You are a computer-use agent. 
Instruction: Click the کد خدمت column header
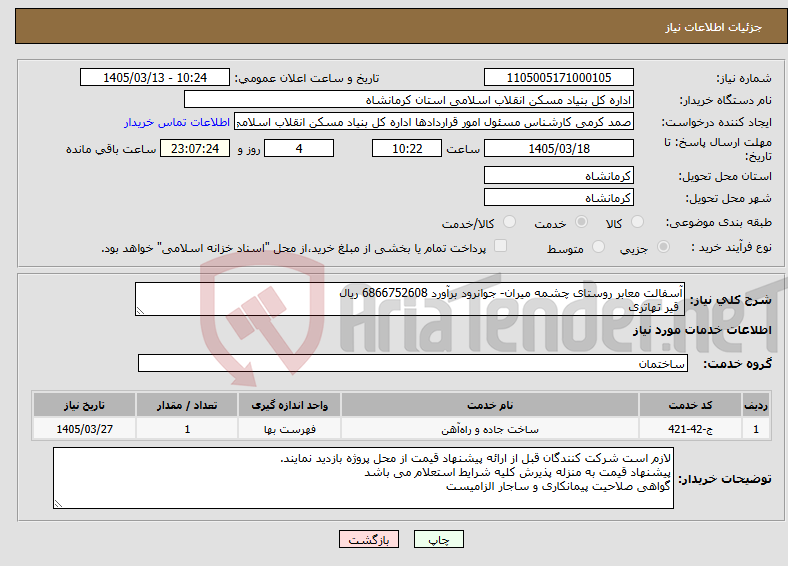[x=691, y=405]
